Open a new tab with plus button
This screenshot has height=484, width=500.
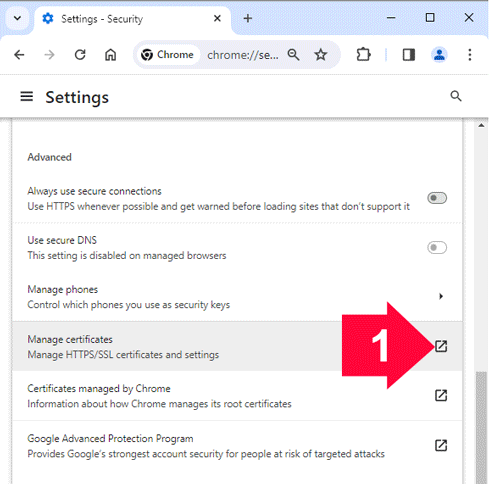[x=248, y=18]
